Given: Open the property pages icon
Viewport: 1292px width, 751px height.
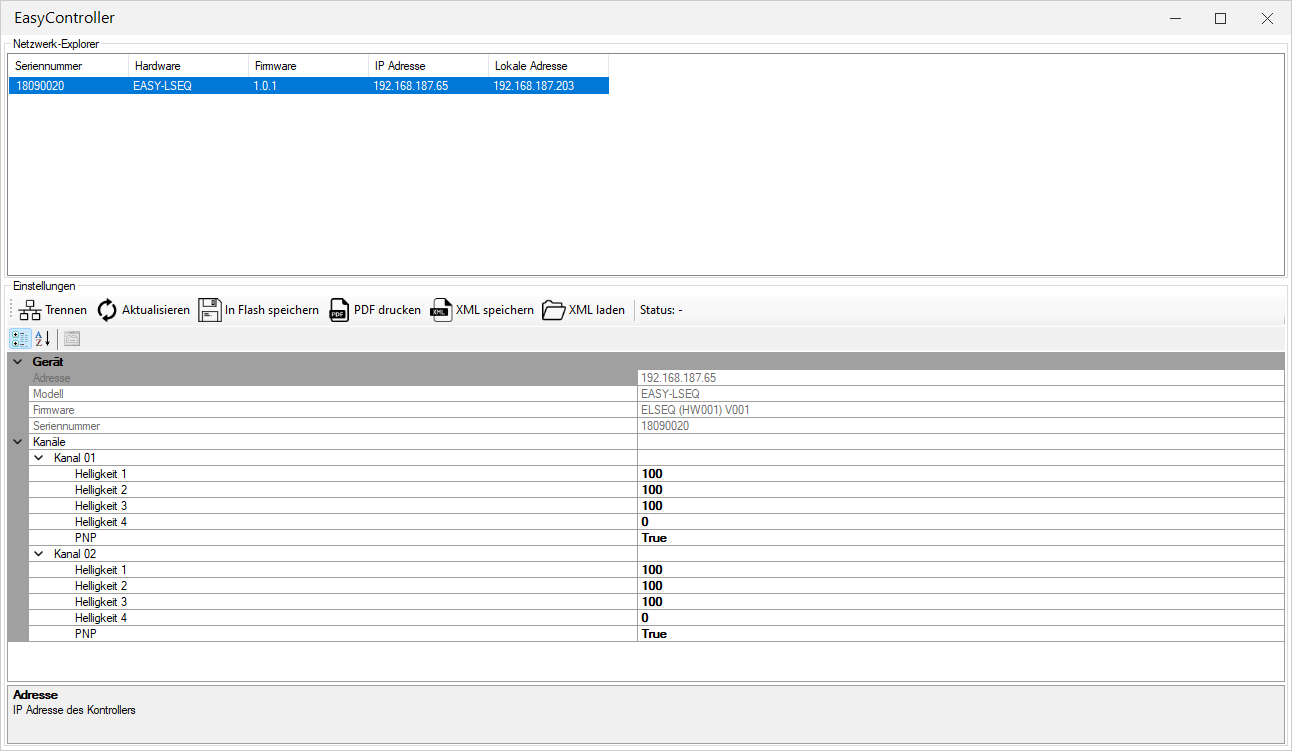Looking at the screenshot, I should [x=72, y=338].
